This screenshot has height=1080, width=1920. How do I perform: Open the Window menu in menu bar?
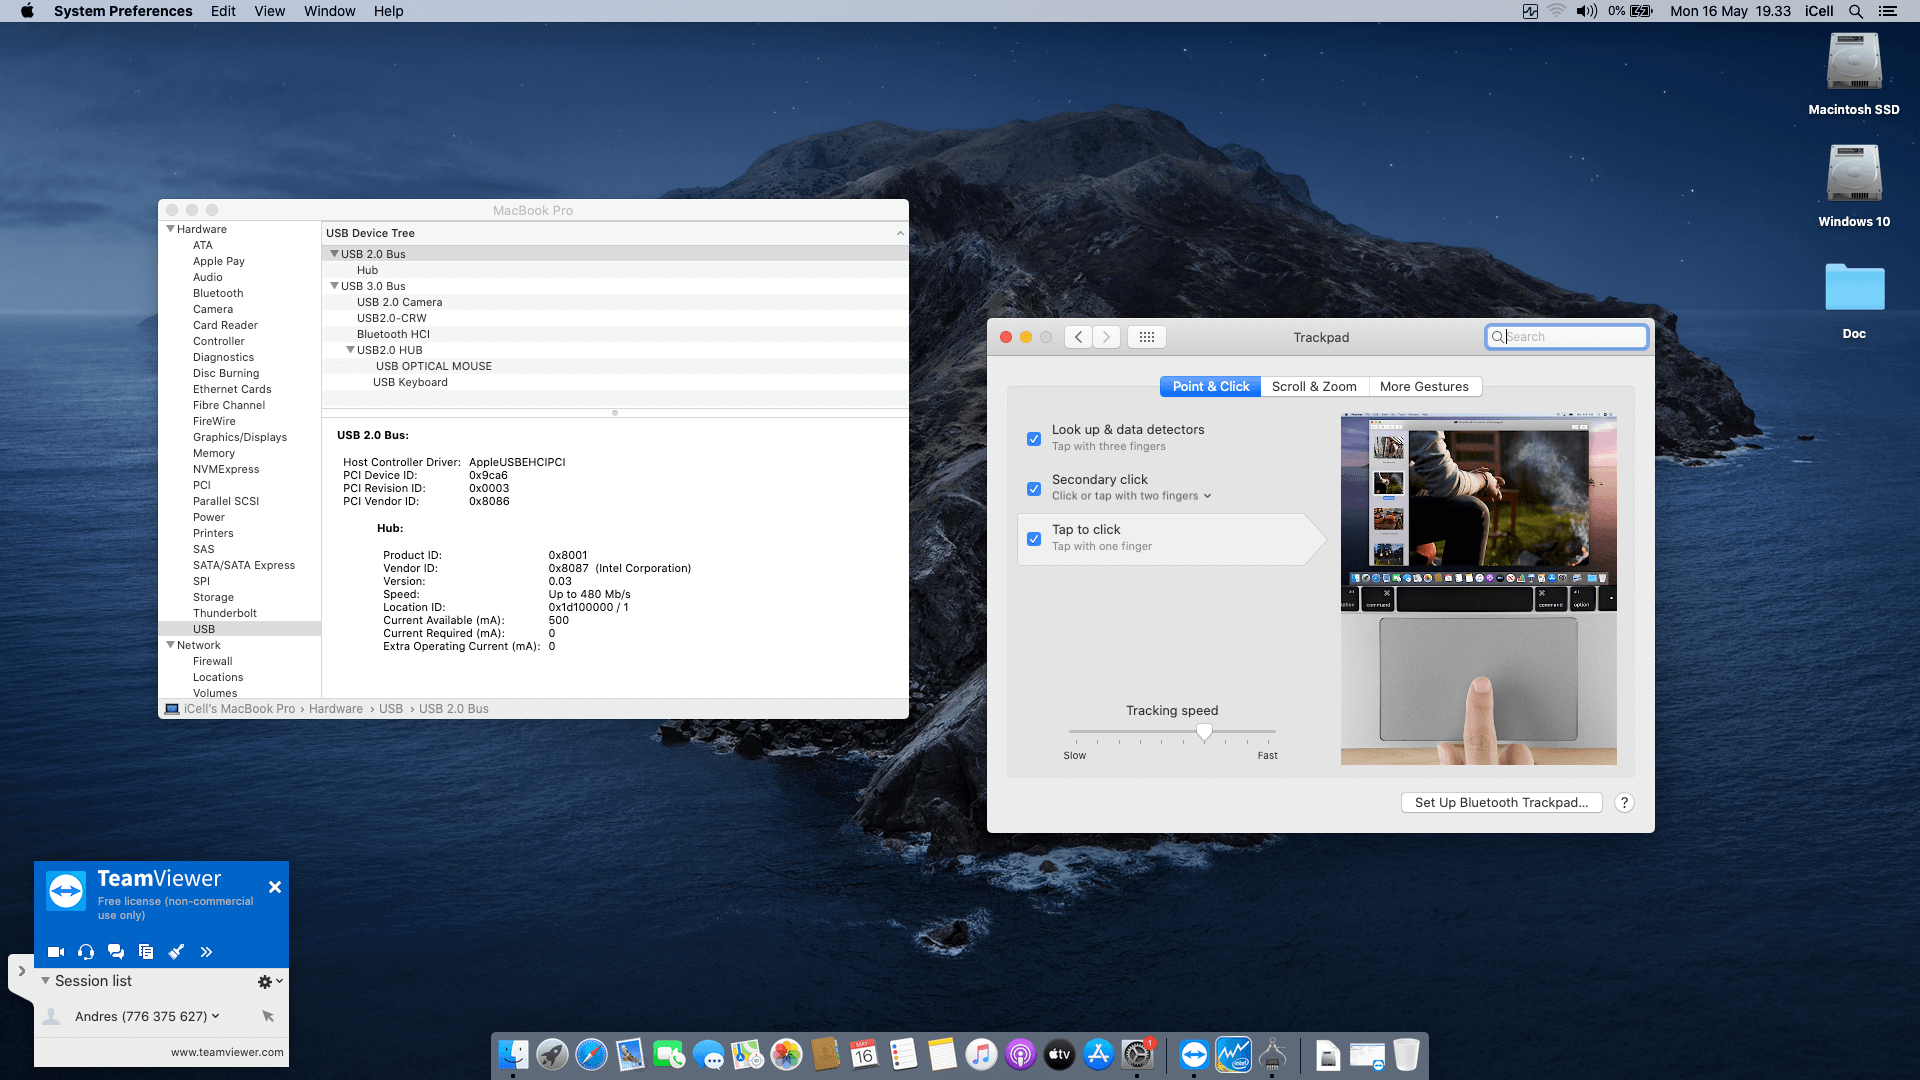pos(329,11)
